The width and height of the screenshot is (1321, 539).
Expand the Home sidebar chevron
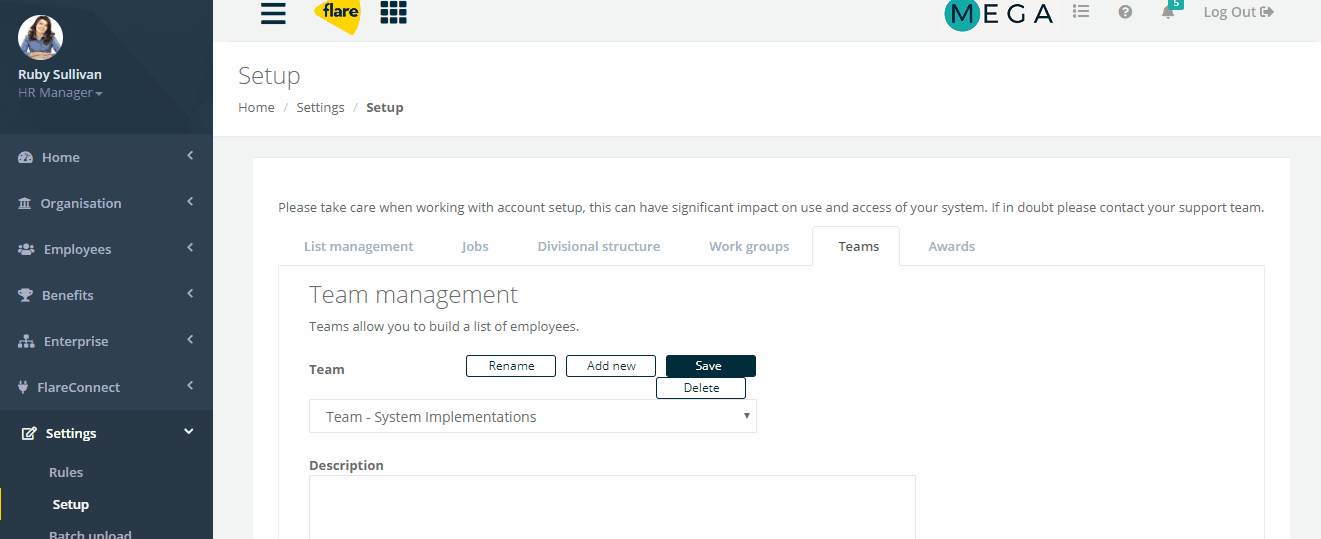tap(190, 155)
